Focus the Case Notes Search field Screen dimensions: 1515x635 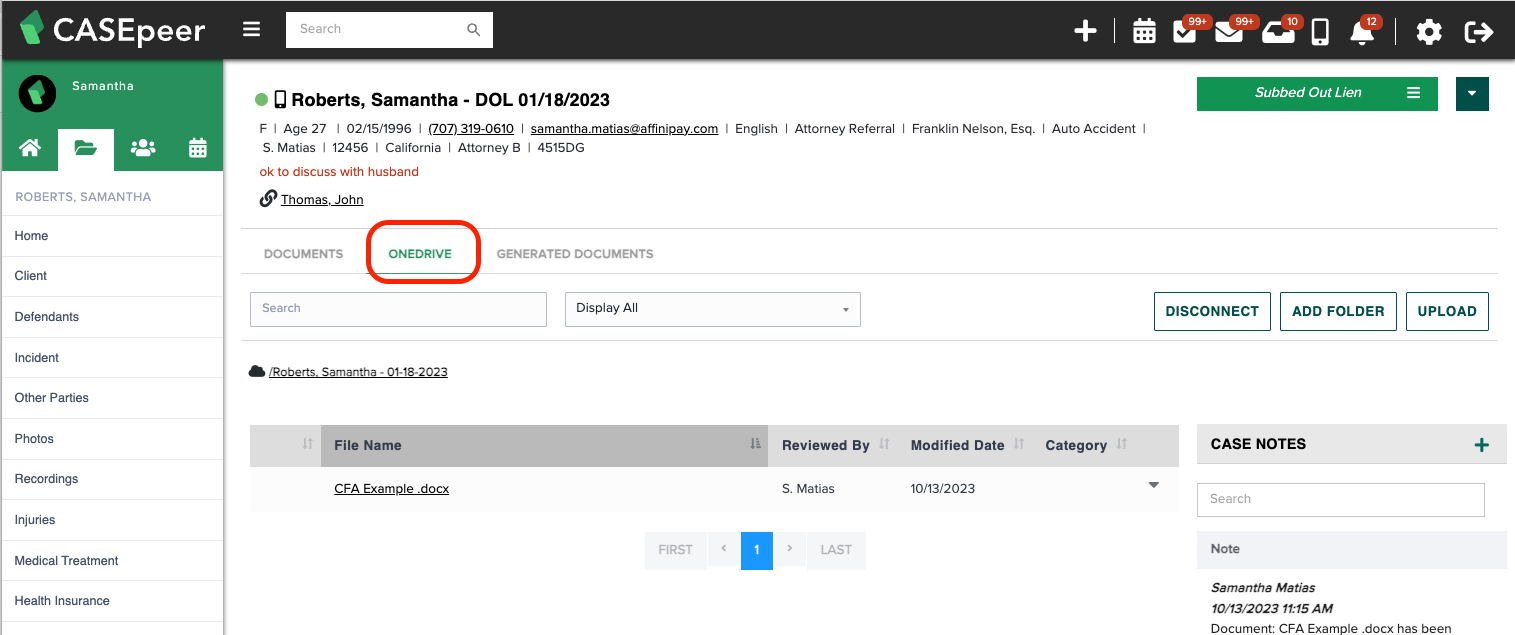(1340, 499)
